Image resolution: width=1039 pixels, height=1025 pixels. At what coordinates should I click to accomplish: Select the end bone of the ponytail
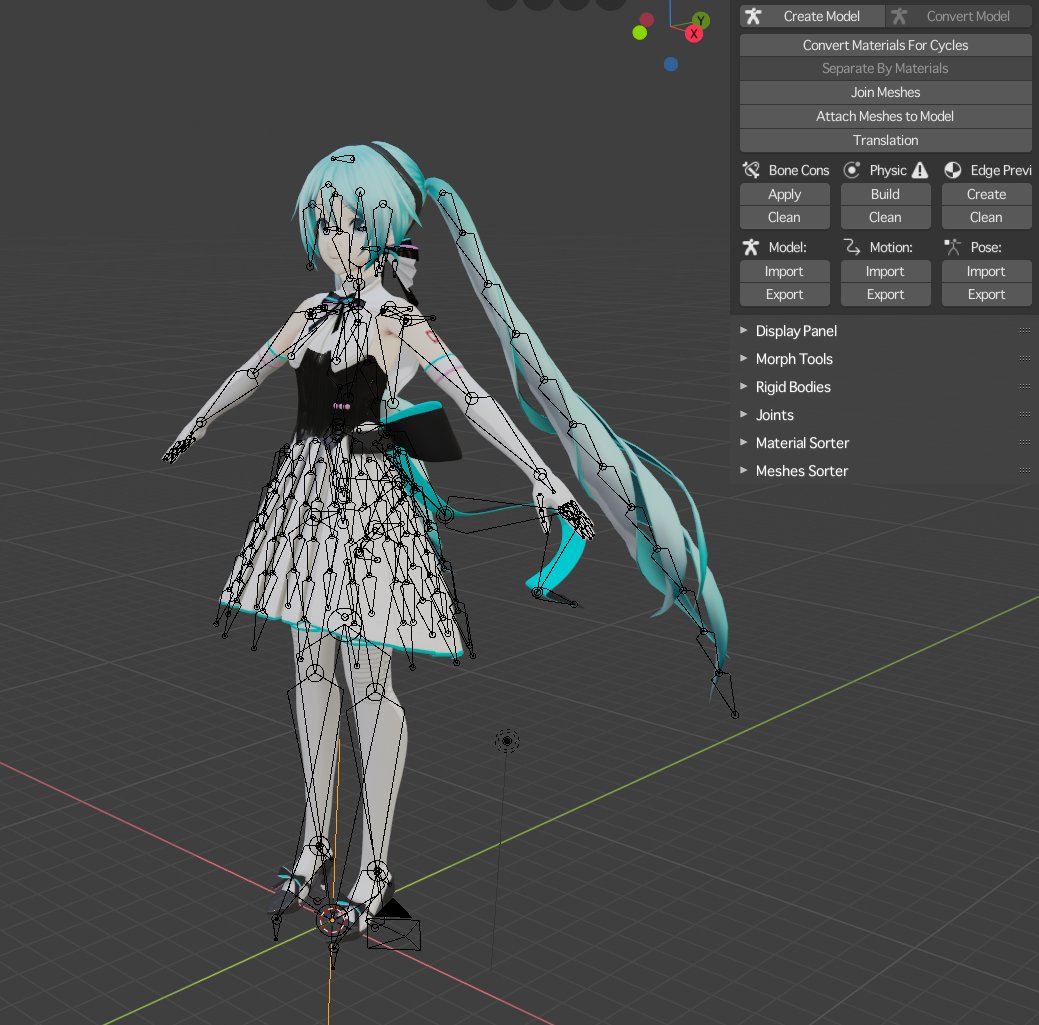[x=726, y=694]
